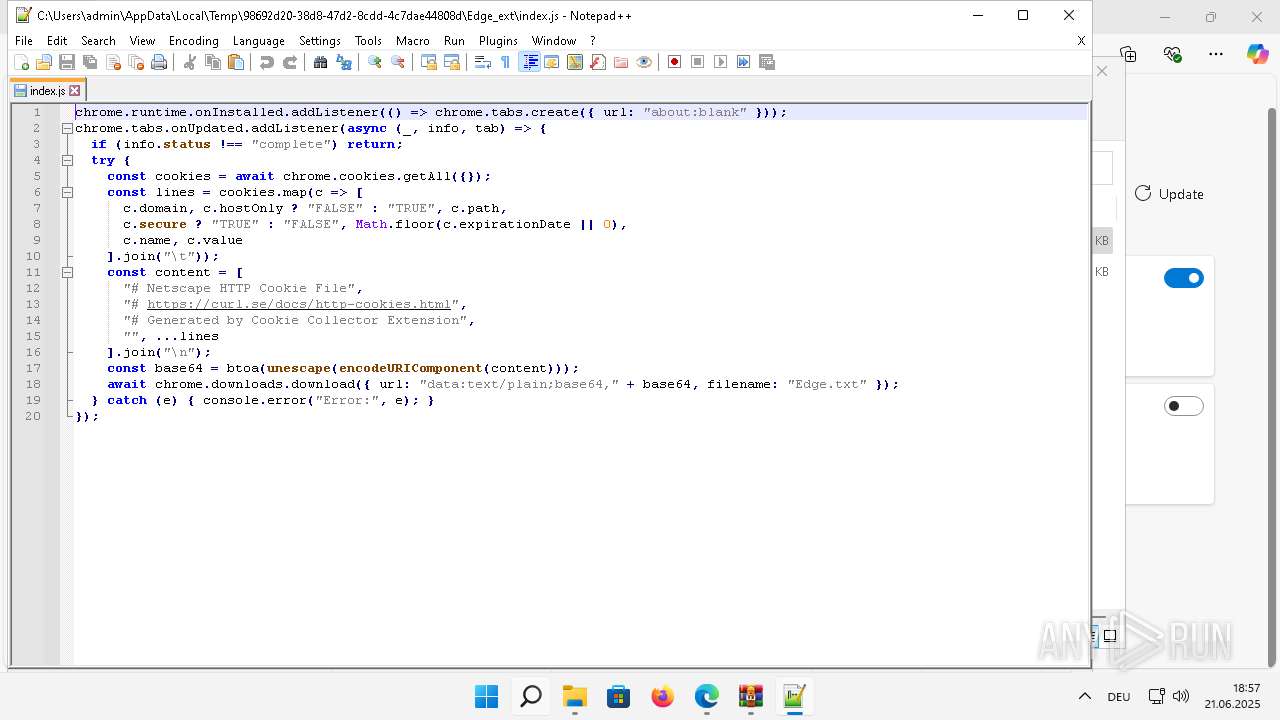The width and height of the screenshot is (1280, 720).
Task: Open the File menu
Action: [24, 41]
